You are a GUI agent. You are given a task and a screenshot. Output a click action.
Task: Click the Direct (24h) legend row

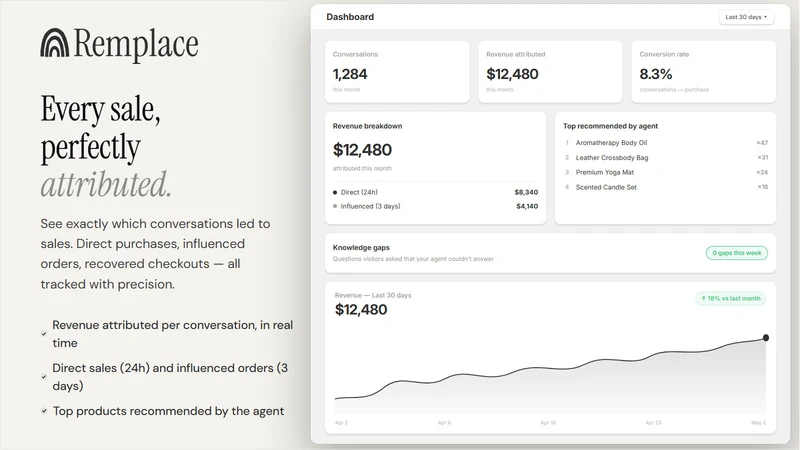[x=435, y=192]
